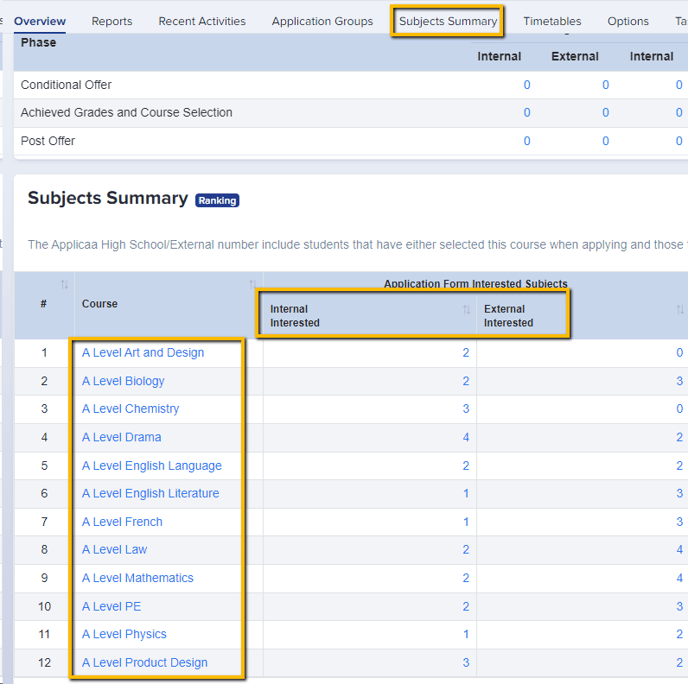Click internal interested count for A Level Drama

[x=466, y=437]
